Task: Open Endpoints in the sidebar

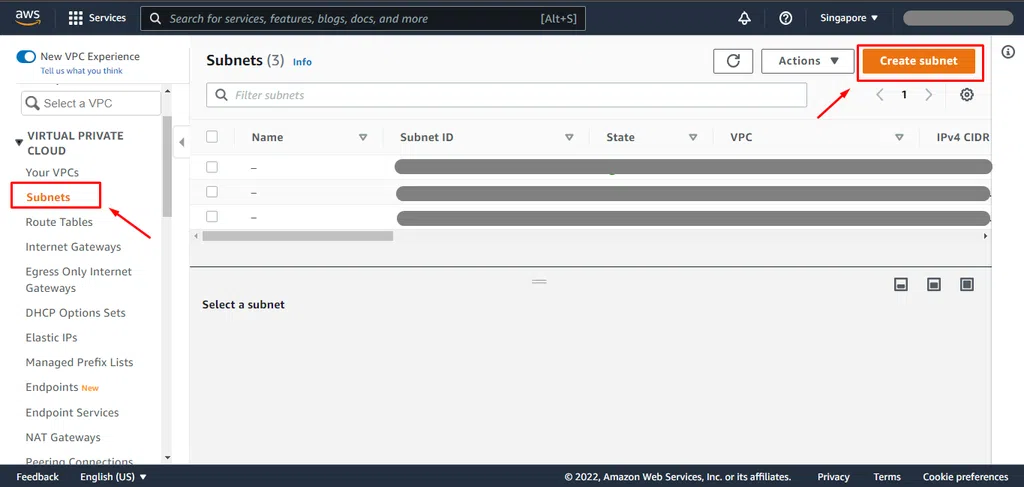Action: point(52,387)
